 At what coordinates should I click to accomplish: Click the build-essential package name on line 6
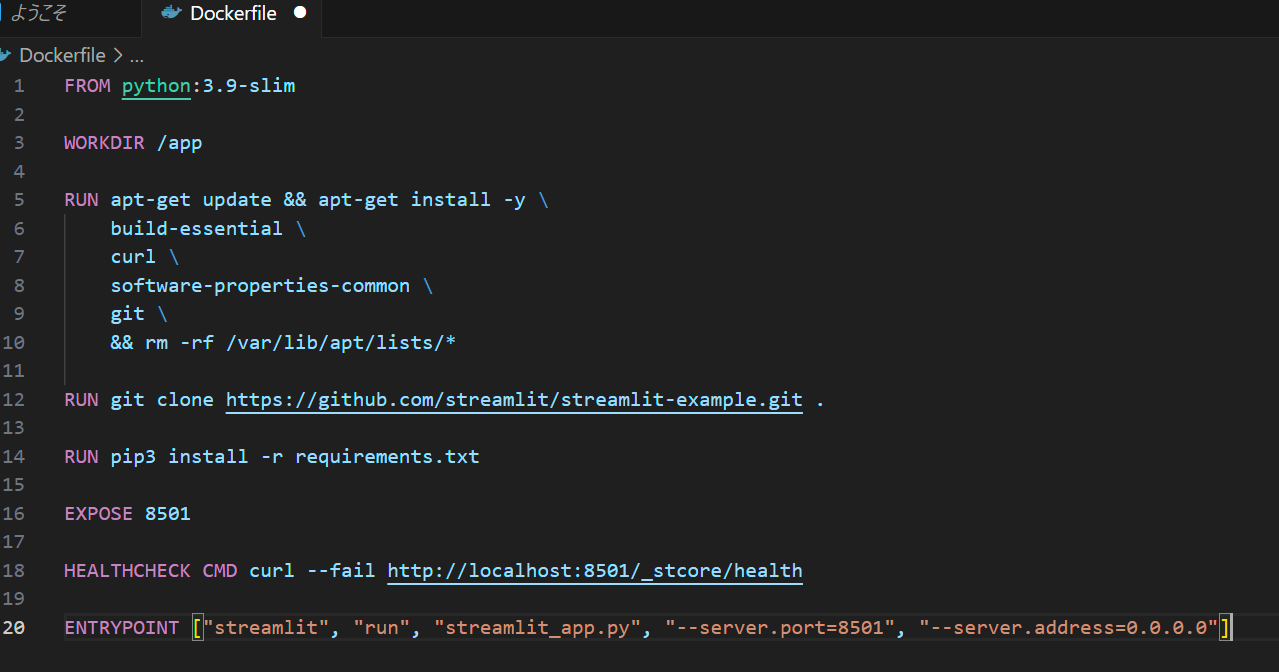pyautogui.click(x=196, y=228)
